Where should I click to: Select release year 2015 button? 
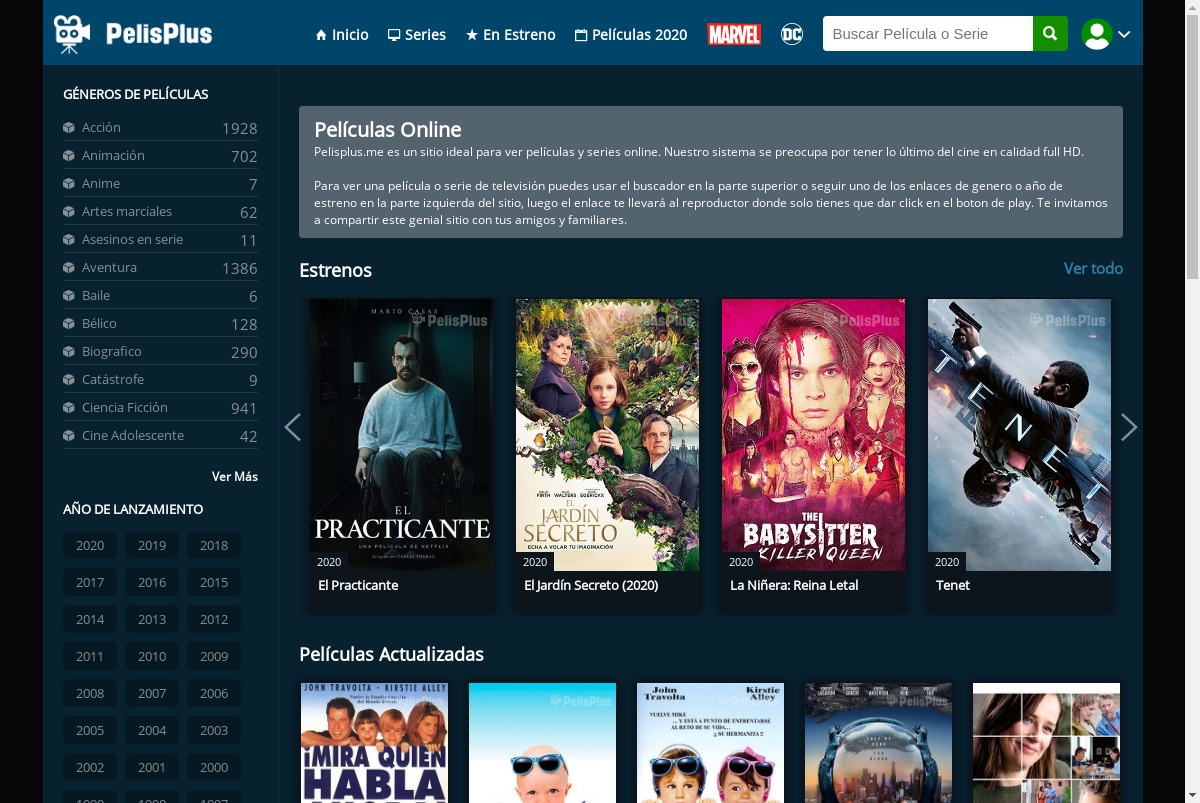coord(214,582)
